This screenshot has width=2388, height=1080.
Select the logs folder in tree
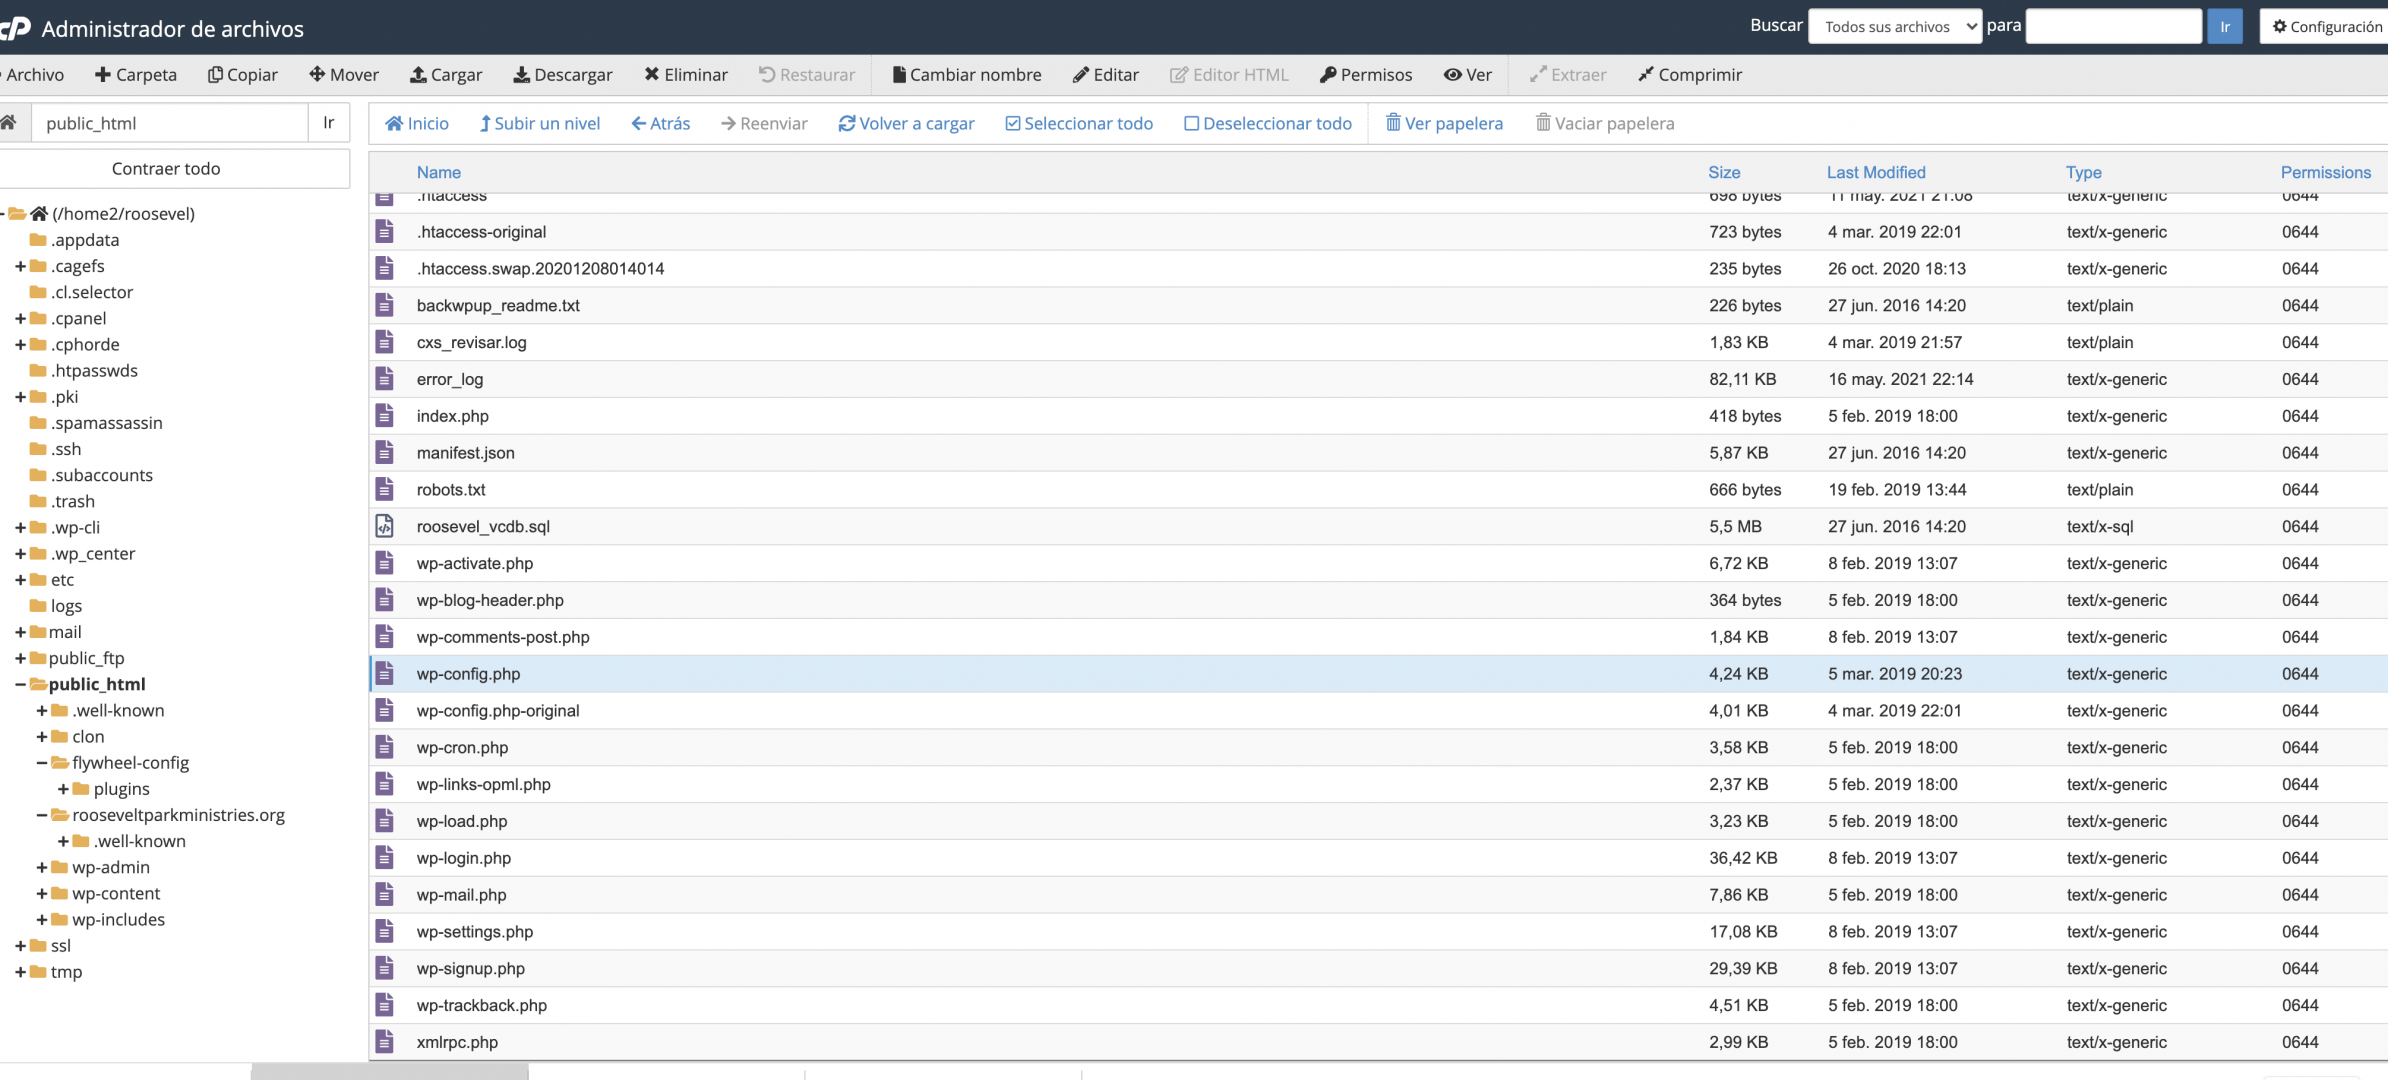pos(66,606)
